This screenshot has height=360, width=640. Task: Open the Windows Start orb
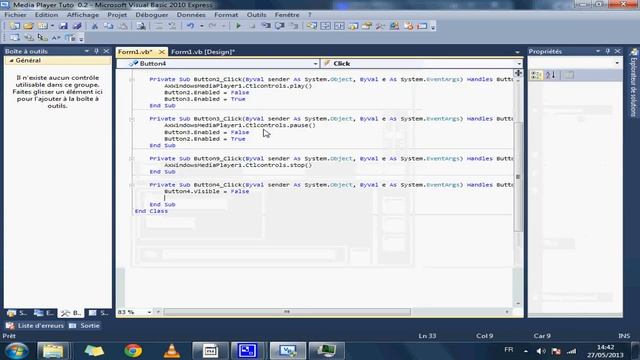click(x=17, y=351)
